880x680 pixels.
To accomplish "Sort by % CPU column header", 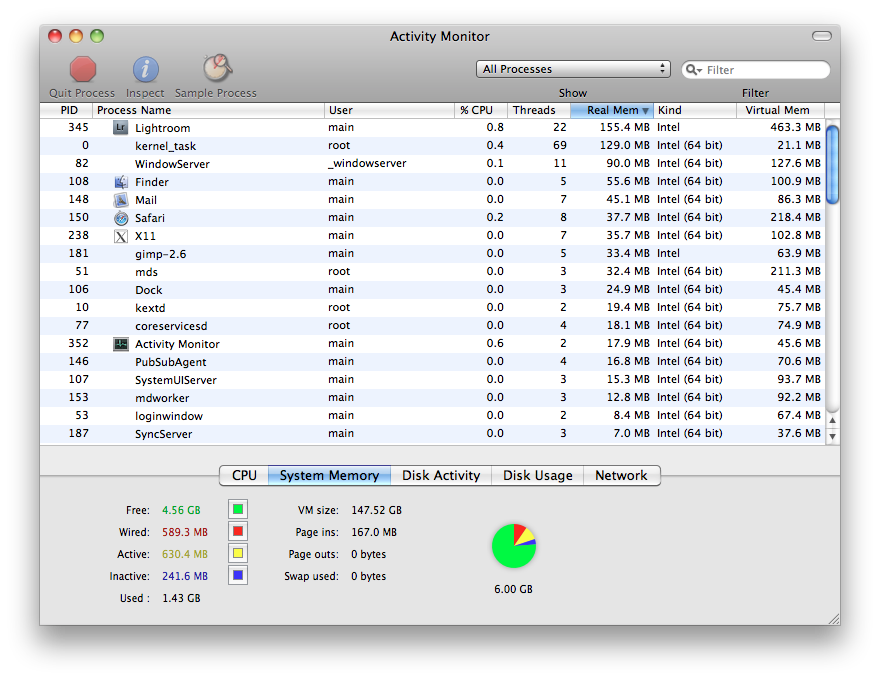I will point(480,110).
